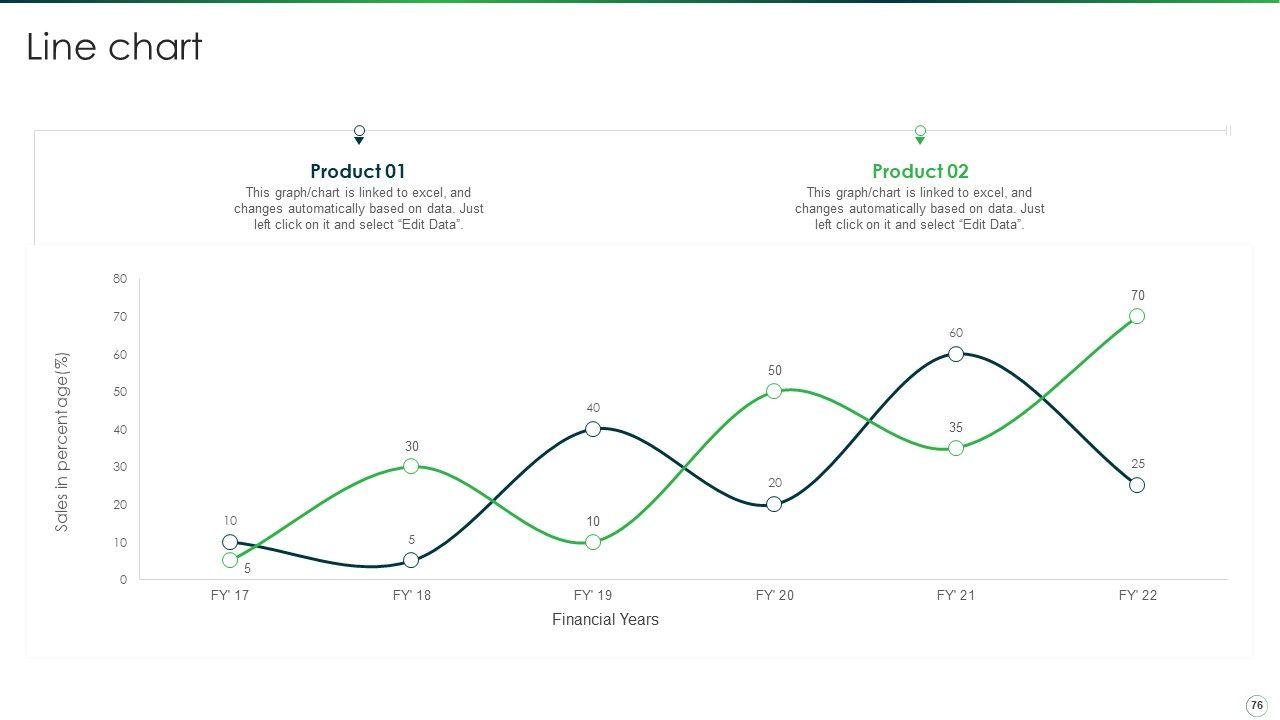Click the Product 02 heading
1280x720 pixels.
(920, 171)
